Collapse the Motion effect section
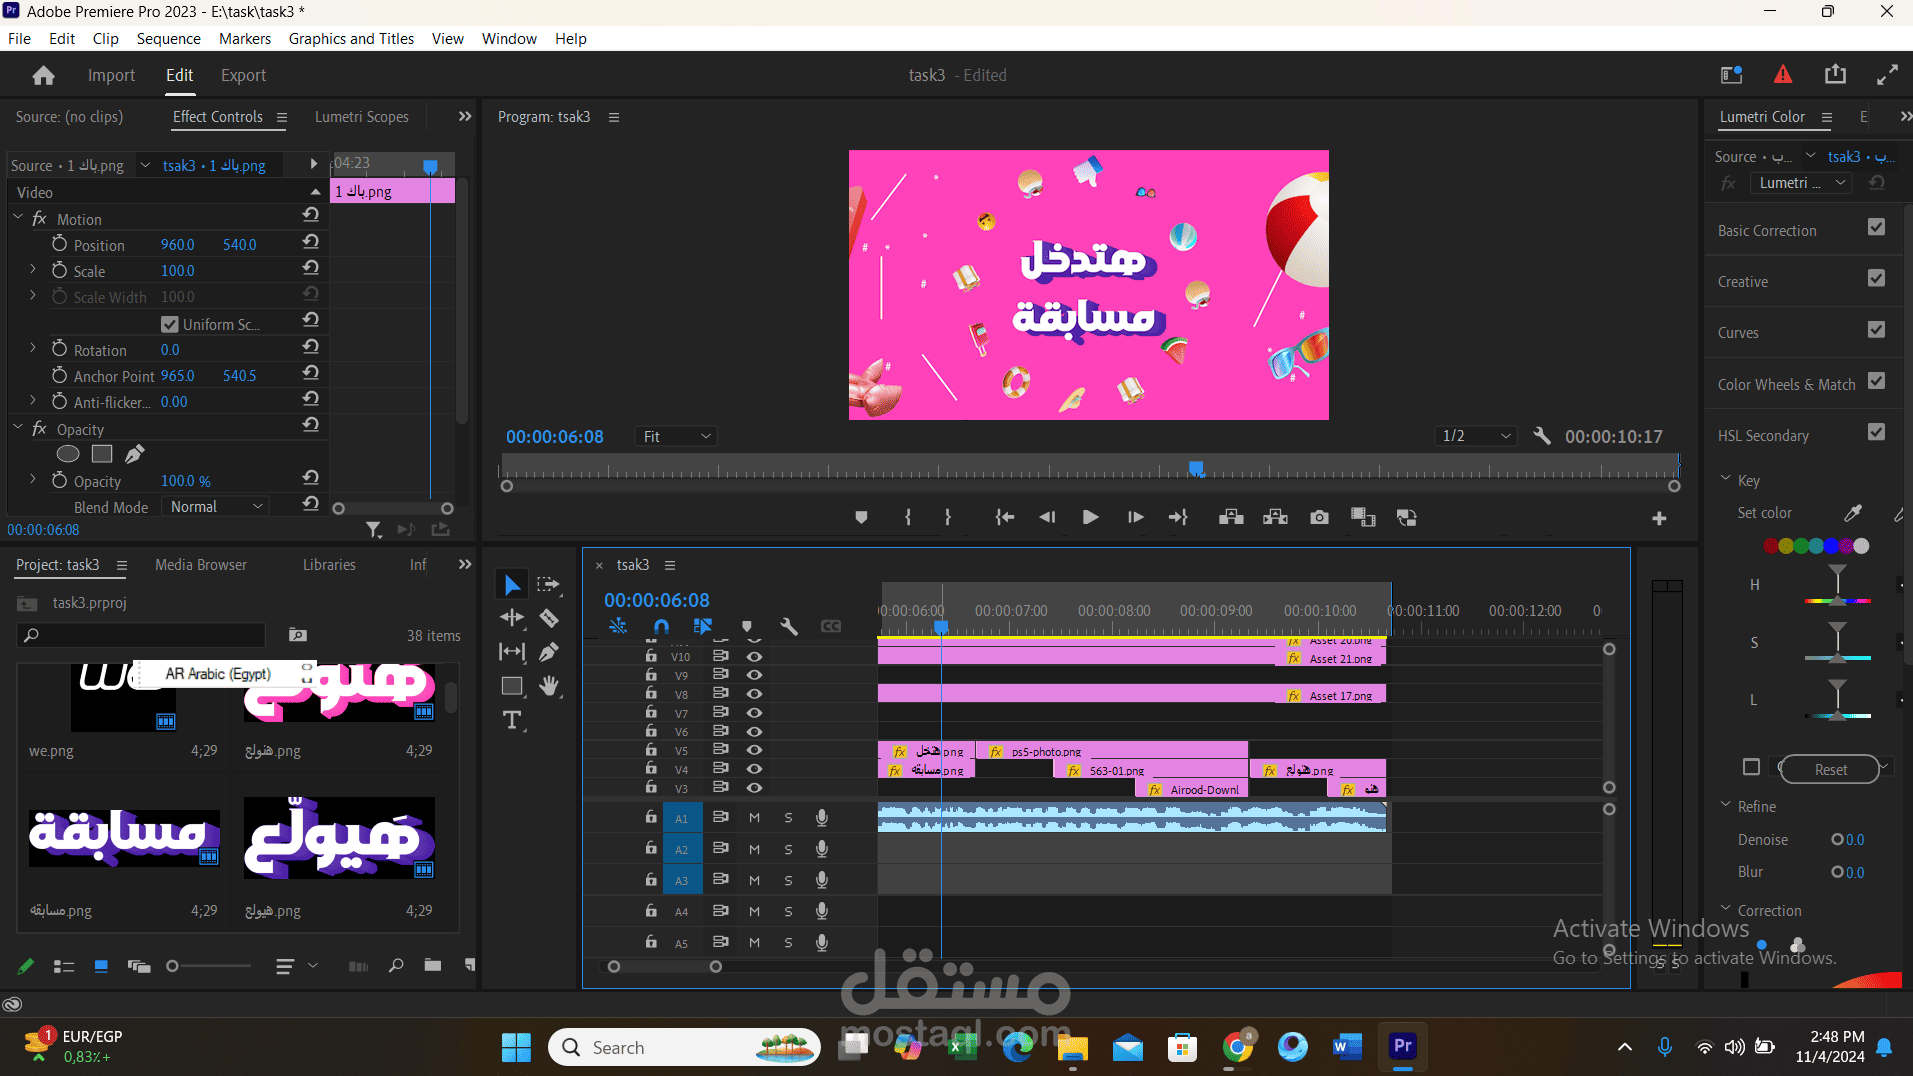 (x=17, y=217)
